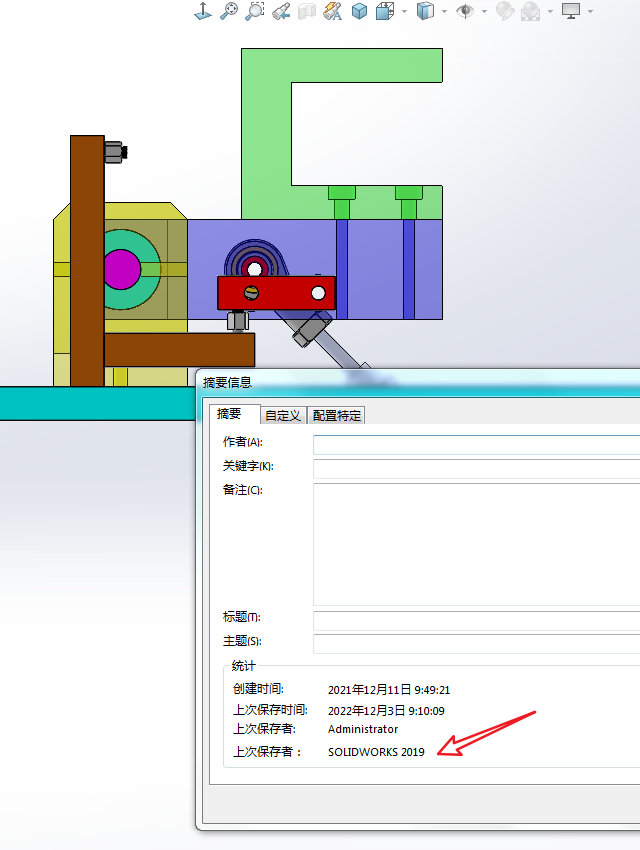The width and height of the screenshot is (640, 850).
Task: Click the solid blue cube icon
Action: 359,11
